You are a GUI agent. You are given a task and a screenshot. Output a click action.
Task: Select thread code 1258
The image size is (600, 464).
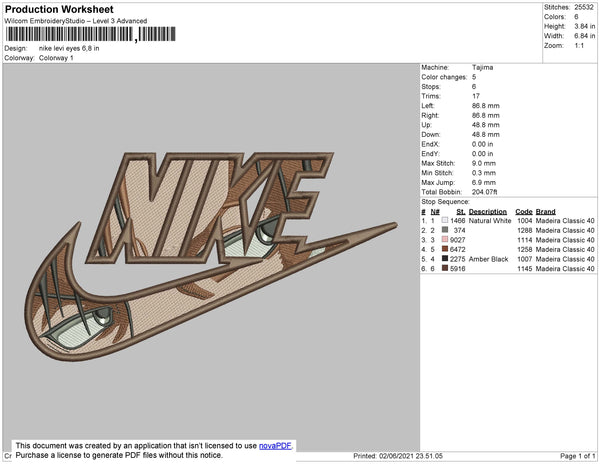click(x=525, y=249)
